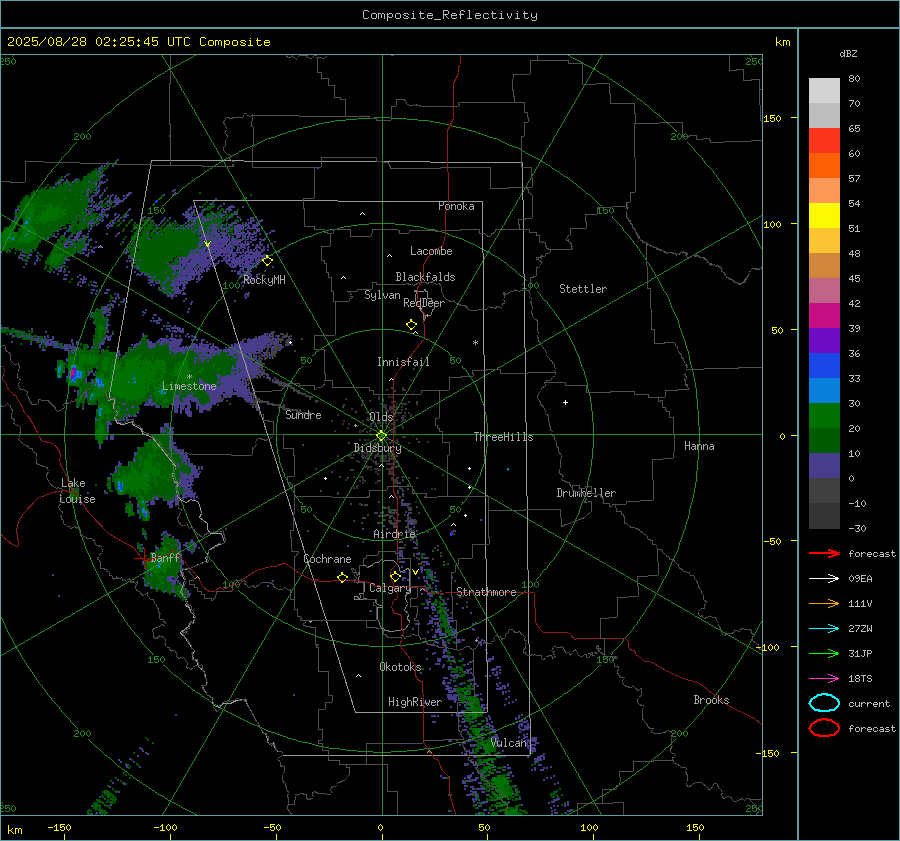Click the Didsbury town label

point(377,448)
